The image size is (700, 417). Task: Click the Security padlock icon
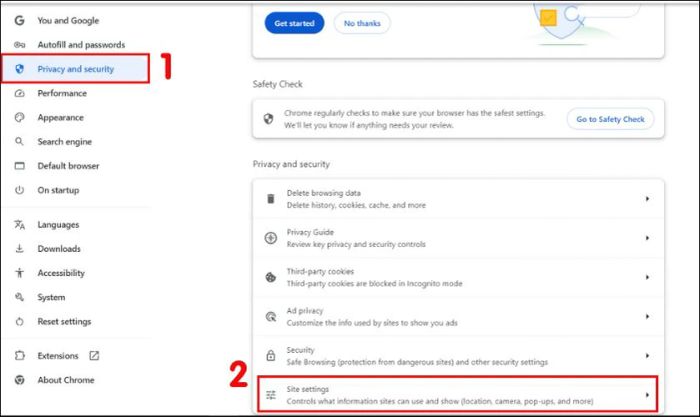pos(271,355)
